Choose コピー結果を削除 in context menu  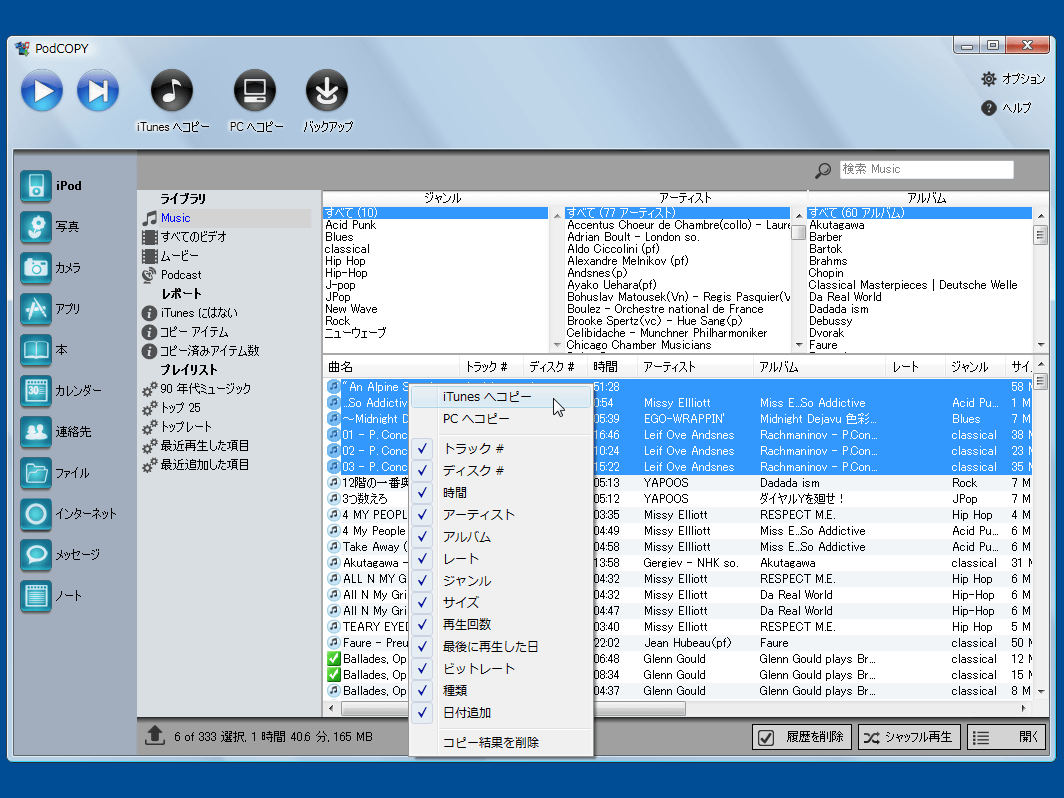501,742
